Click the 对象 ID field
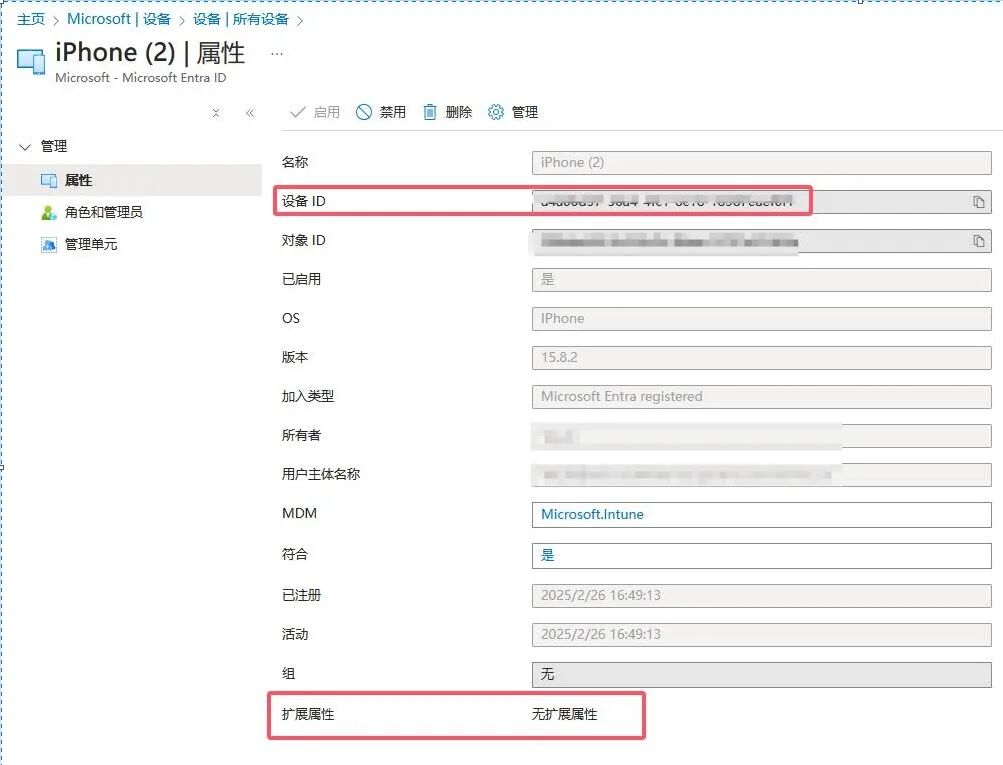1003x765 pixels. click(761, 241)
